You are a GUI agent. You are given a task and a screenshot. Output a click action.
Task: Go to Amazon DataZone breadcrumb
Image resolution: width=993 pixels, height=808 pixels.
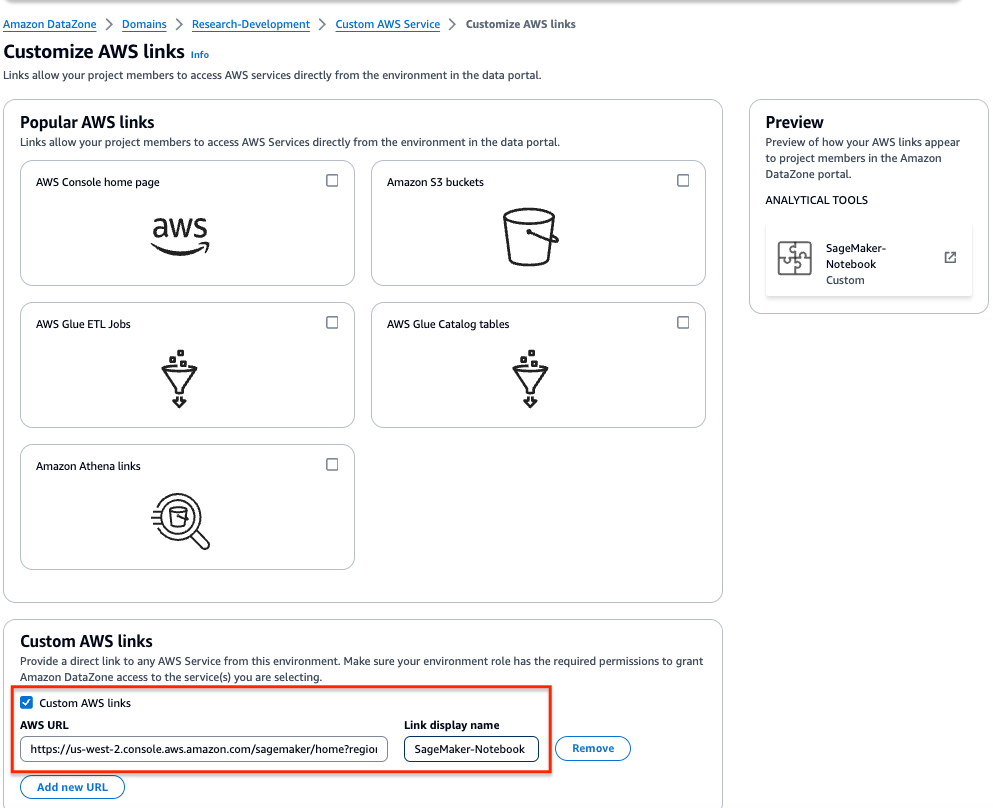pyautogui.click(x=49, y=24)
